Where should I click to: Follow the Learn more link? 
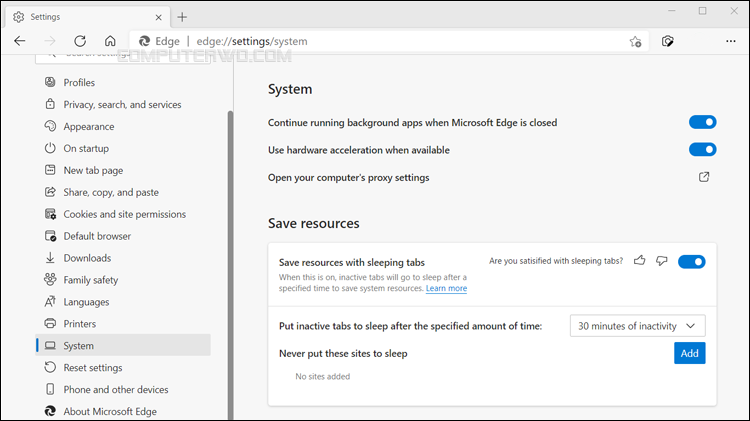[x=446, y=288]
